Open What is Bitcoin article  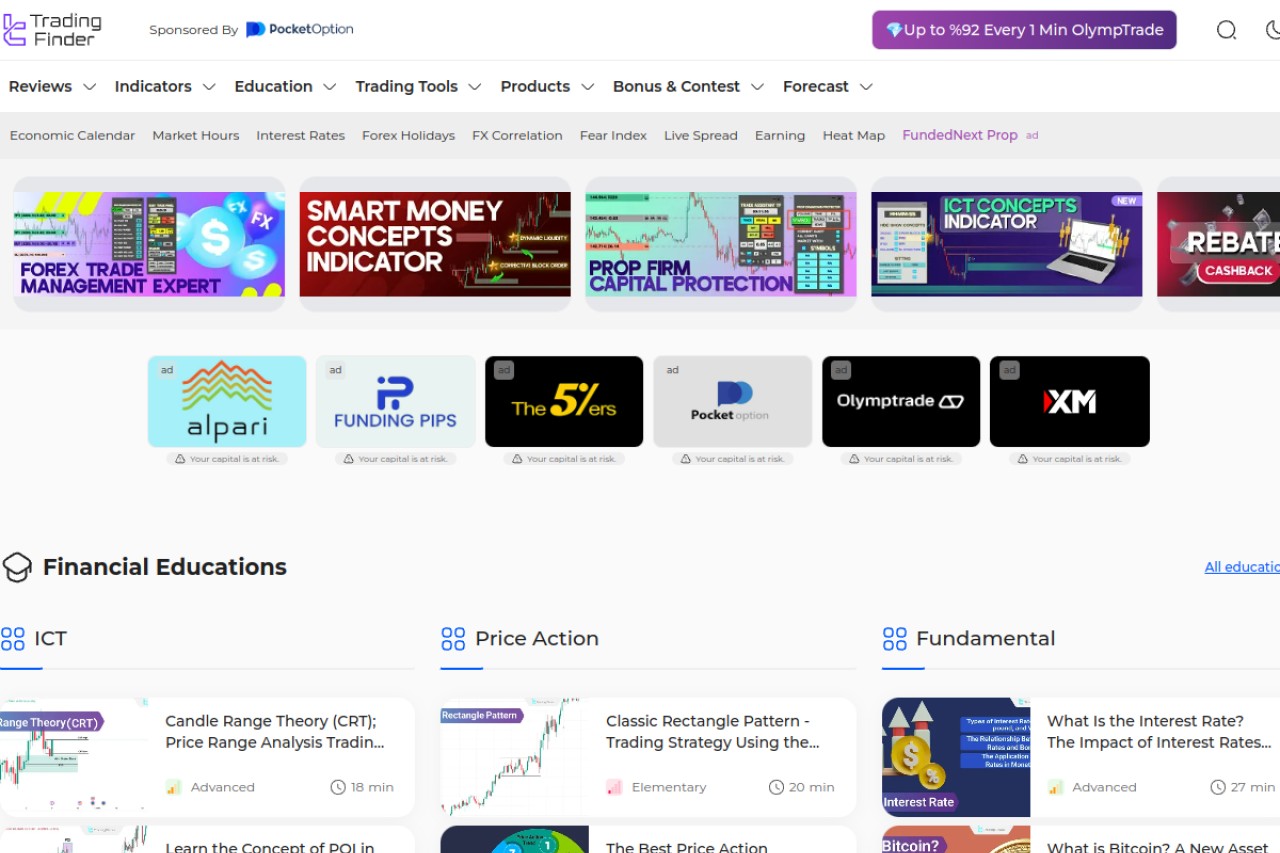pyautogui.click(x=1158, y=847)
